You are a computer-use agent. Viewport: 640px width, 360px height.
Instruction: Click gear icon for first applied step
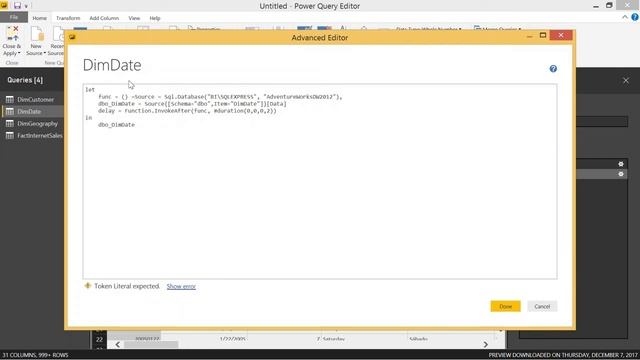621,164
